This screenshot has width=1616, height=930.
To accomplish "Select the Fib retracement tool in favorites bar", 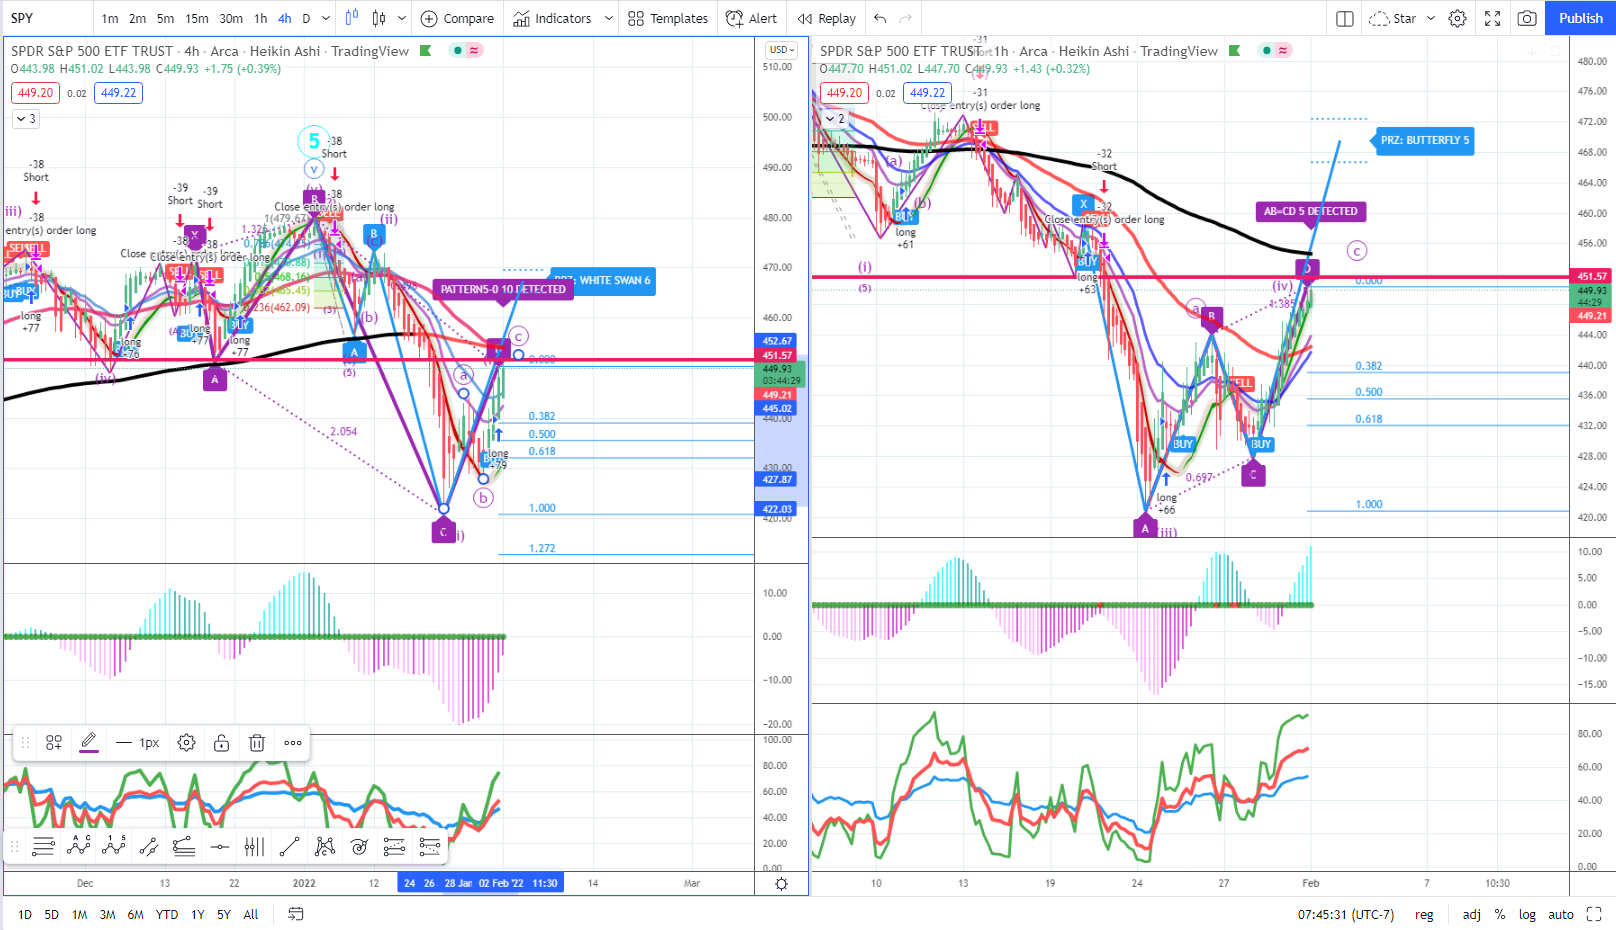I will click(x=43, y=847).
